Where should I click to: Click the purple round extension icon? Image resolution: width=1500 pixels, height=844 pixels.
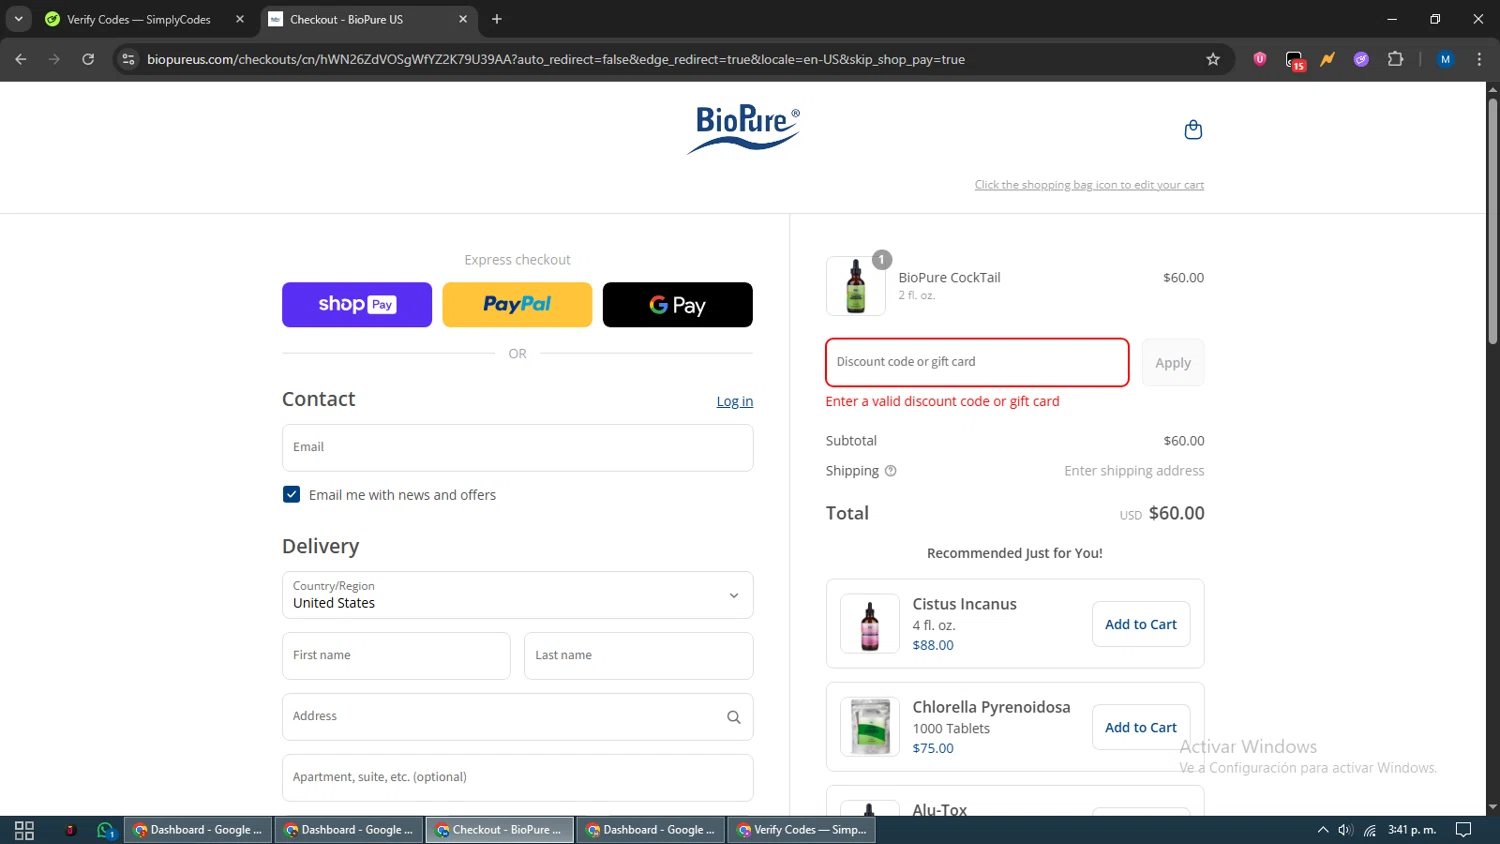tap(1361, 59)
